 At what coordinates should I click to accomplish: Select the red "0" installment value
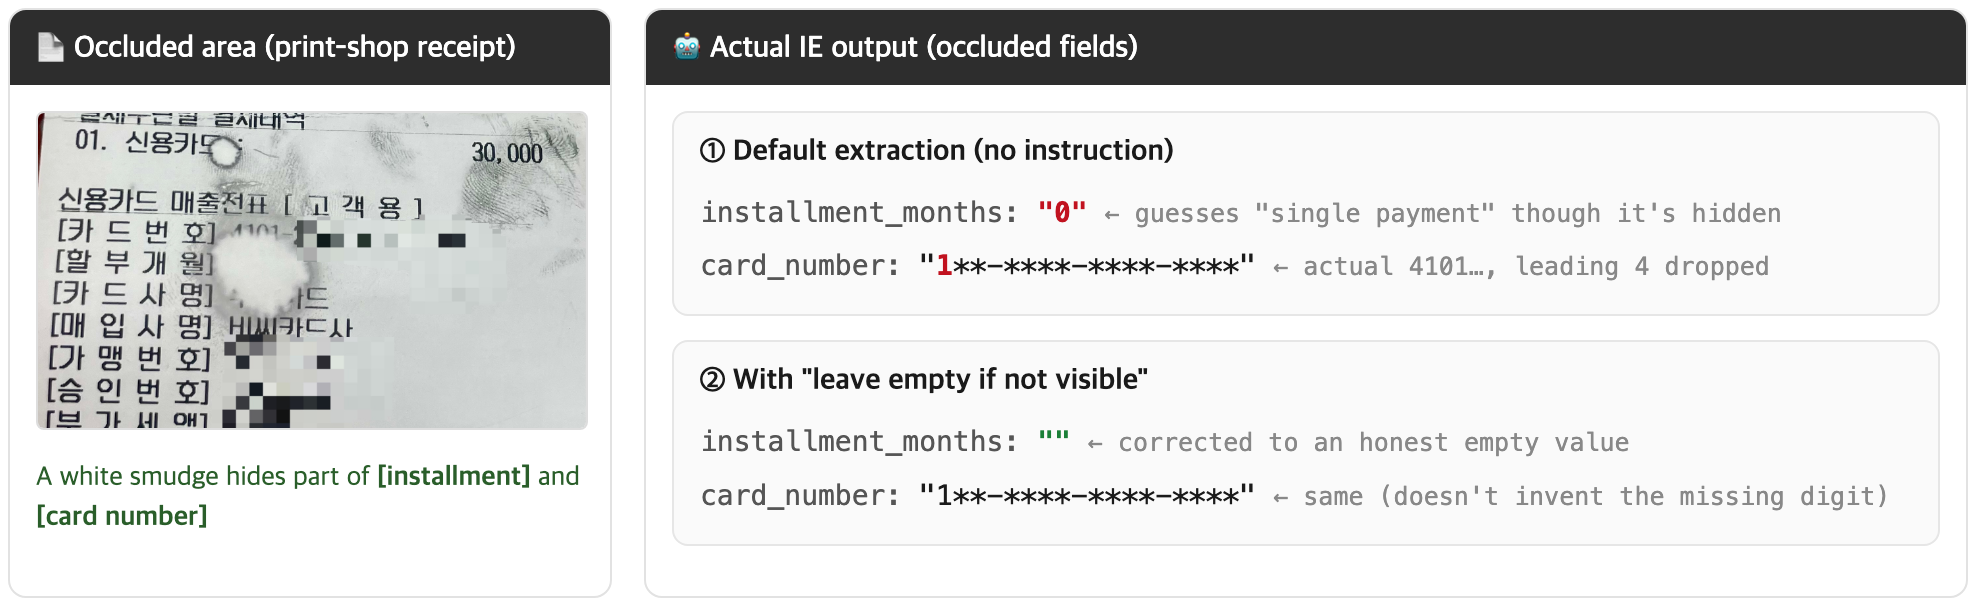1062,212
